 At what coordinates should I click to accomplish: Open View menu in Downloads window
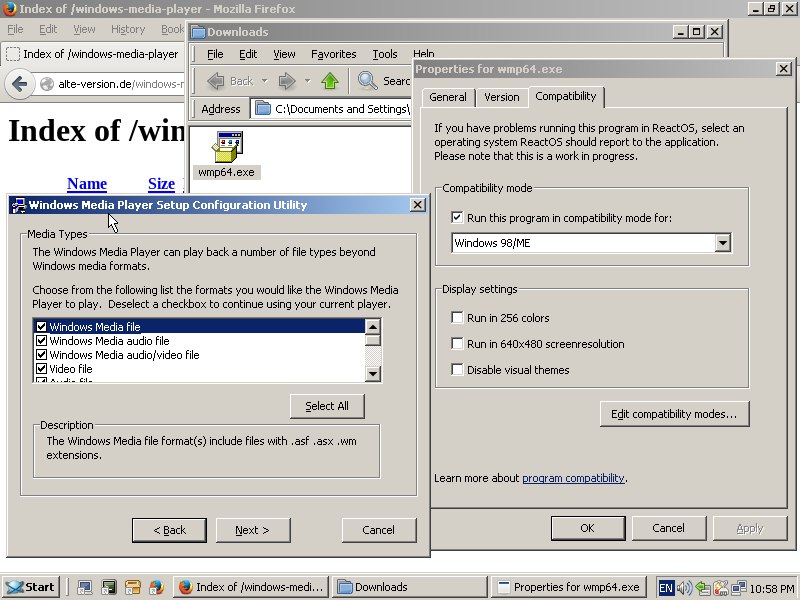tap(284, 54)
